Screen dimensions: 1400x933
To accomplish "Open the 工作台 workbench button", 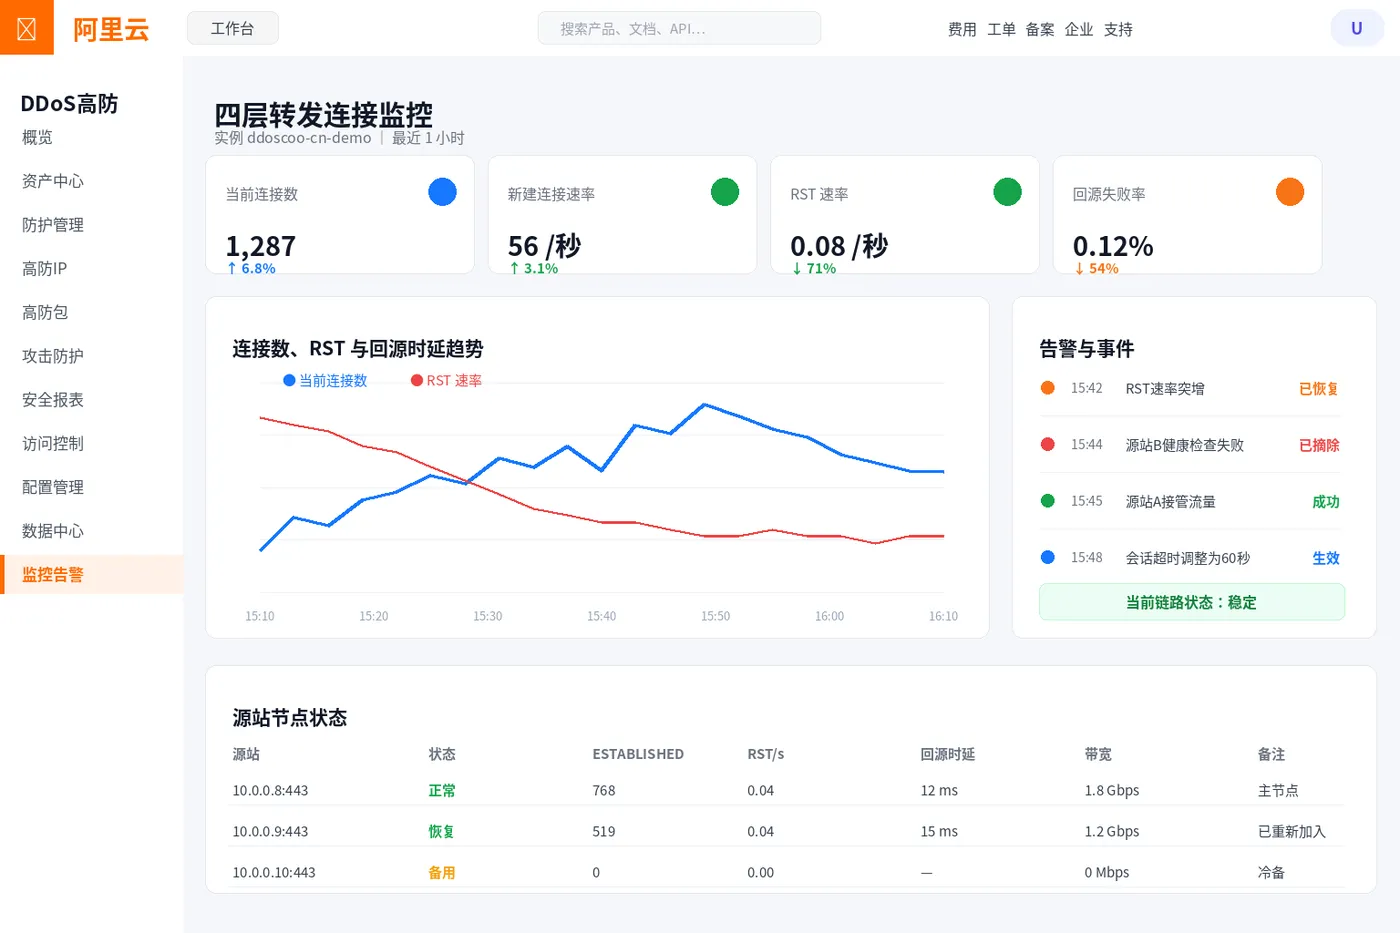I will tap(232, 29).
